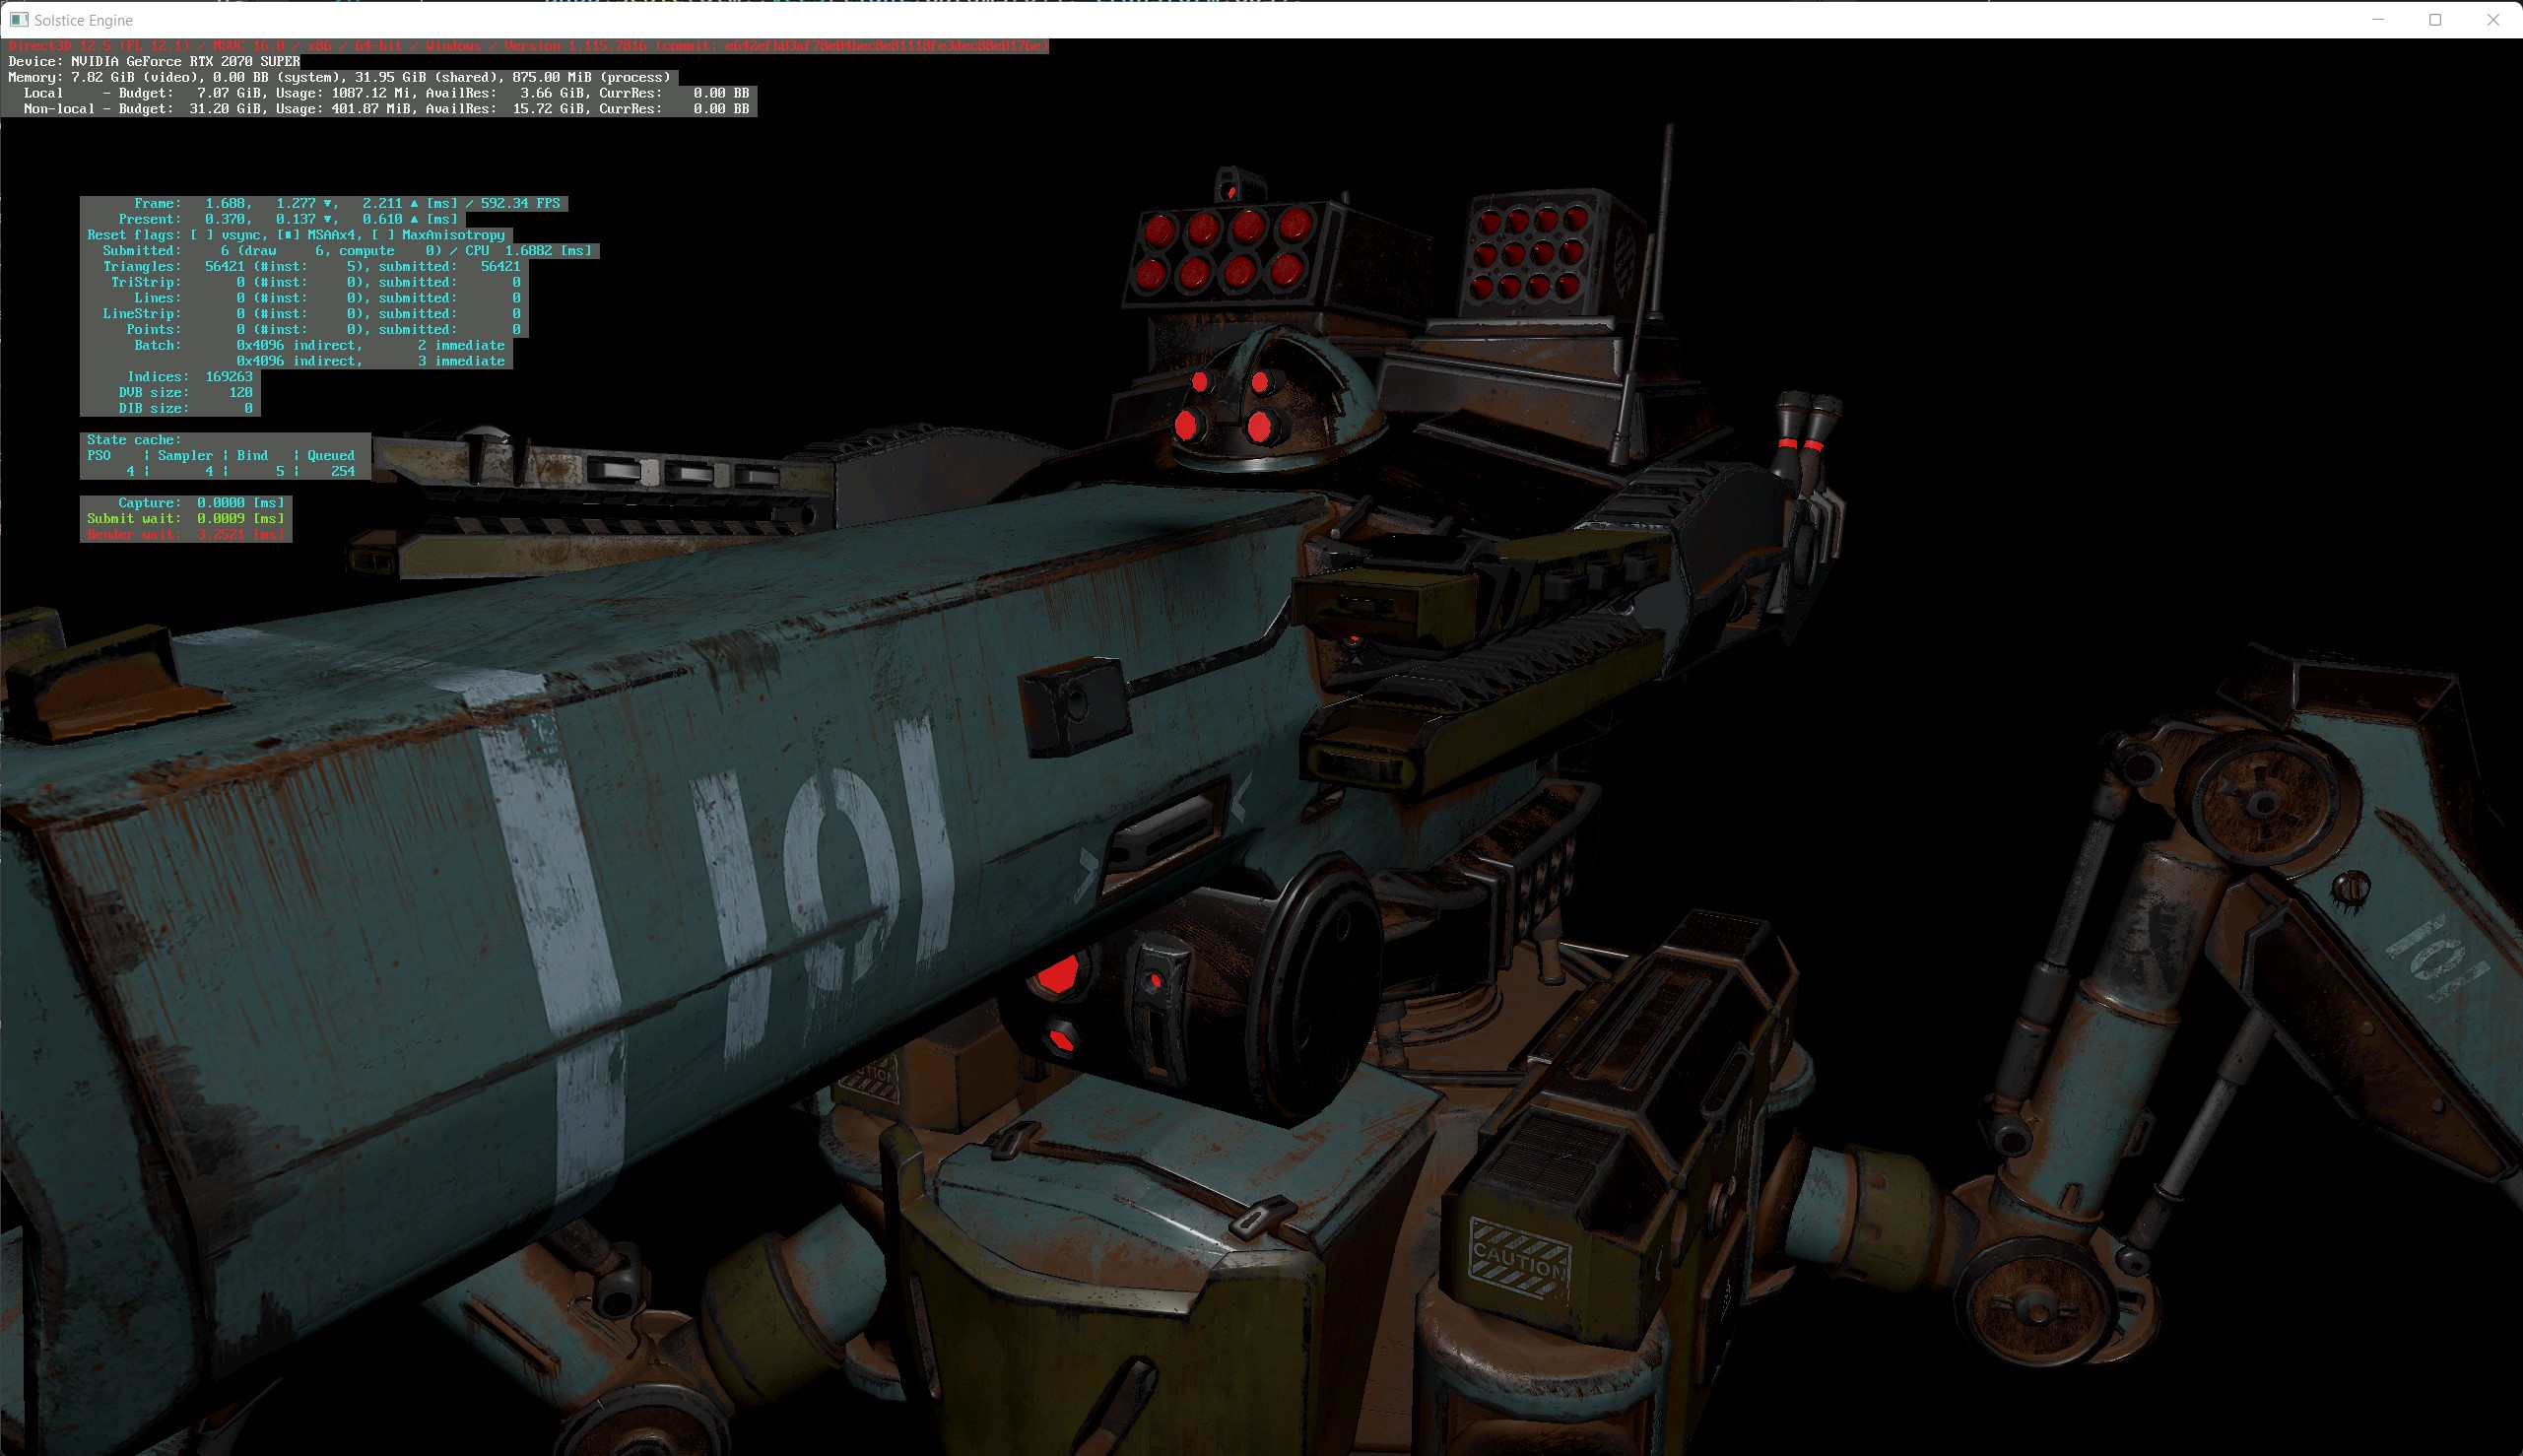Click the Solstice Engine window icon
Viewport: 2523px width, 1456px height.
click(18, 20)
